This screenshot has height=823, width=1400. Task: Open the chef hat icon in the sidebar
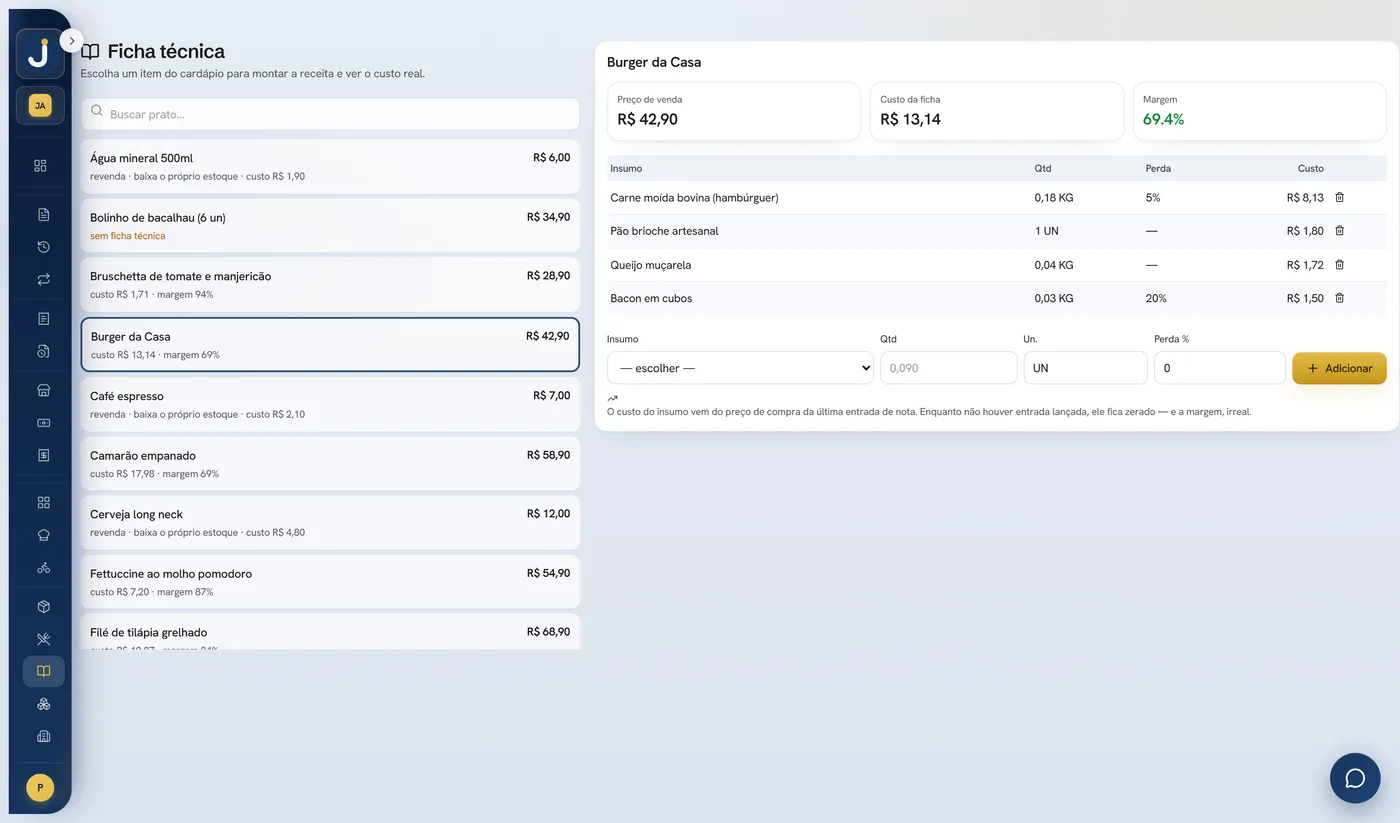click(43, 535)
